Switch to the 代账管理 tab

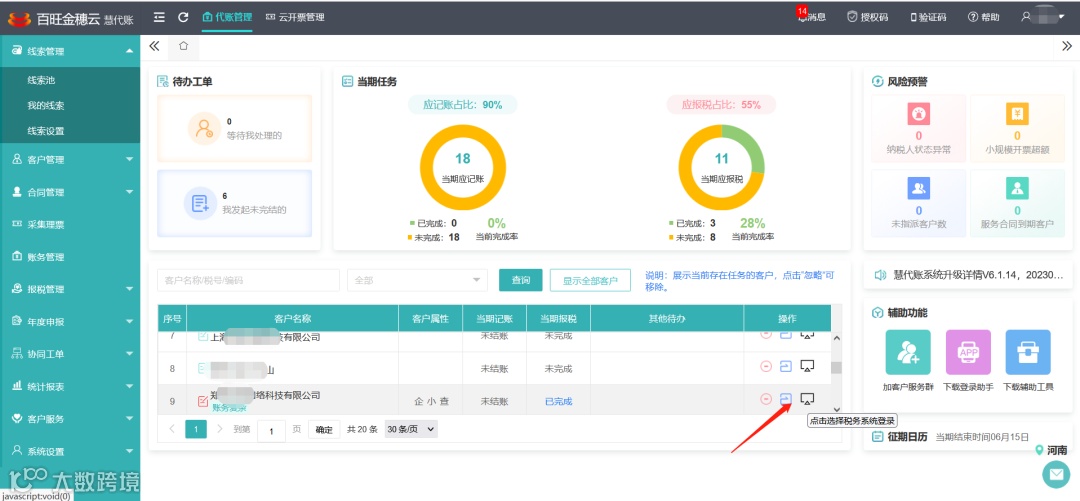point(227,17)
